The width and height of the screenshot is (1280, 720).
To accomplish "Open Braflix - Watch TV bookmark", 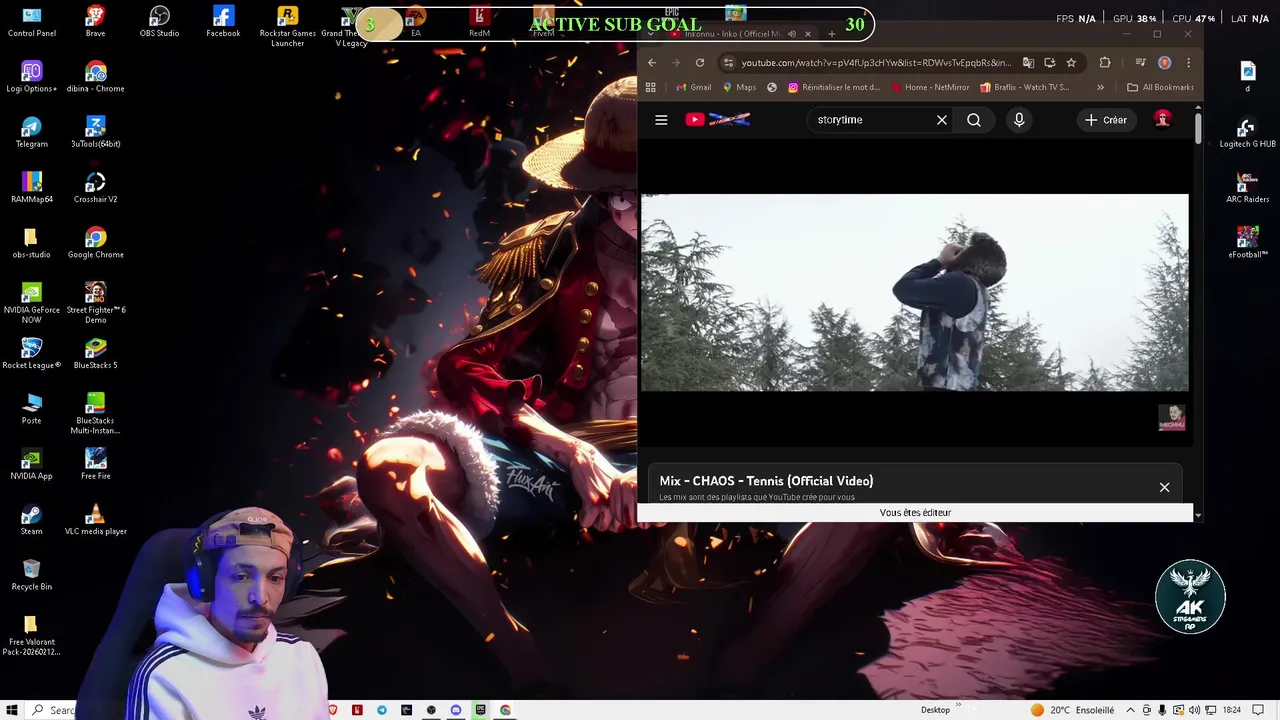I will 1024,87.
